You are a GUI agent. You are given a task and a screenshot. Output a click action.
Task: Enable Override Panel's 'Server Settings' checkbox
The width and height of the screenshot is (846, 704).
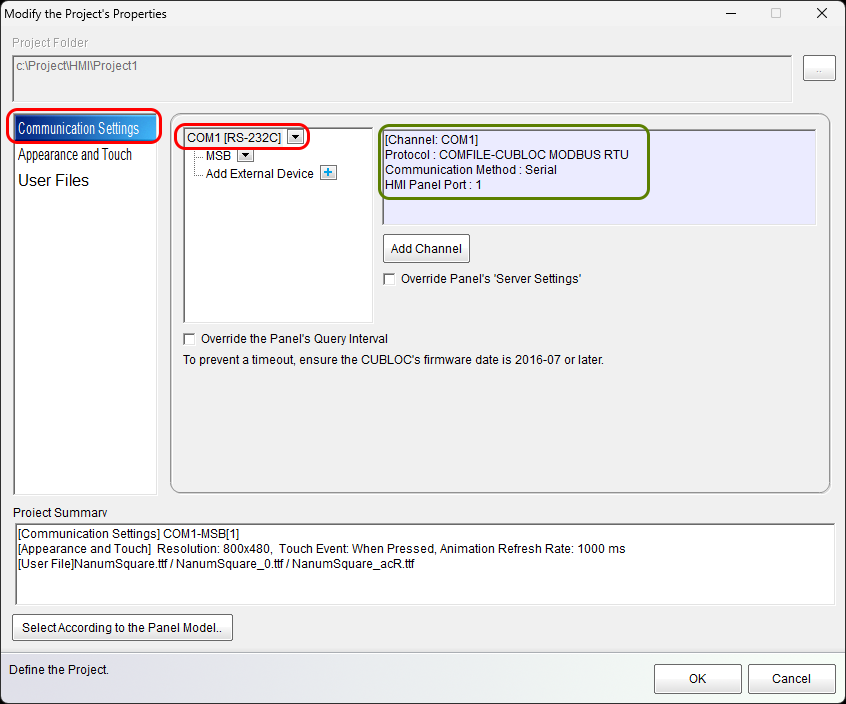[389, 279]
